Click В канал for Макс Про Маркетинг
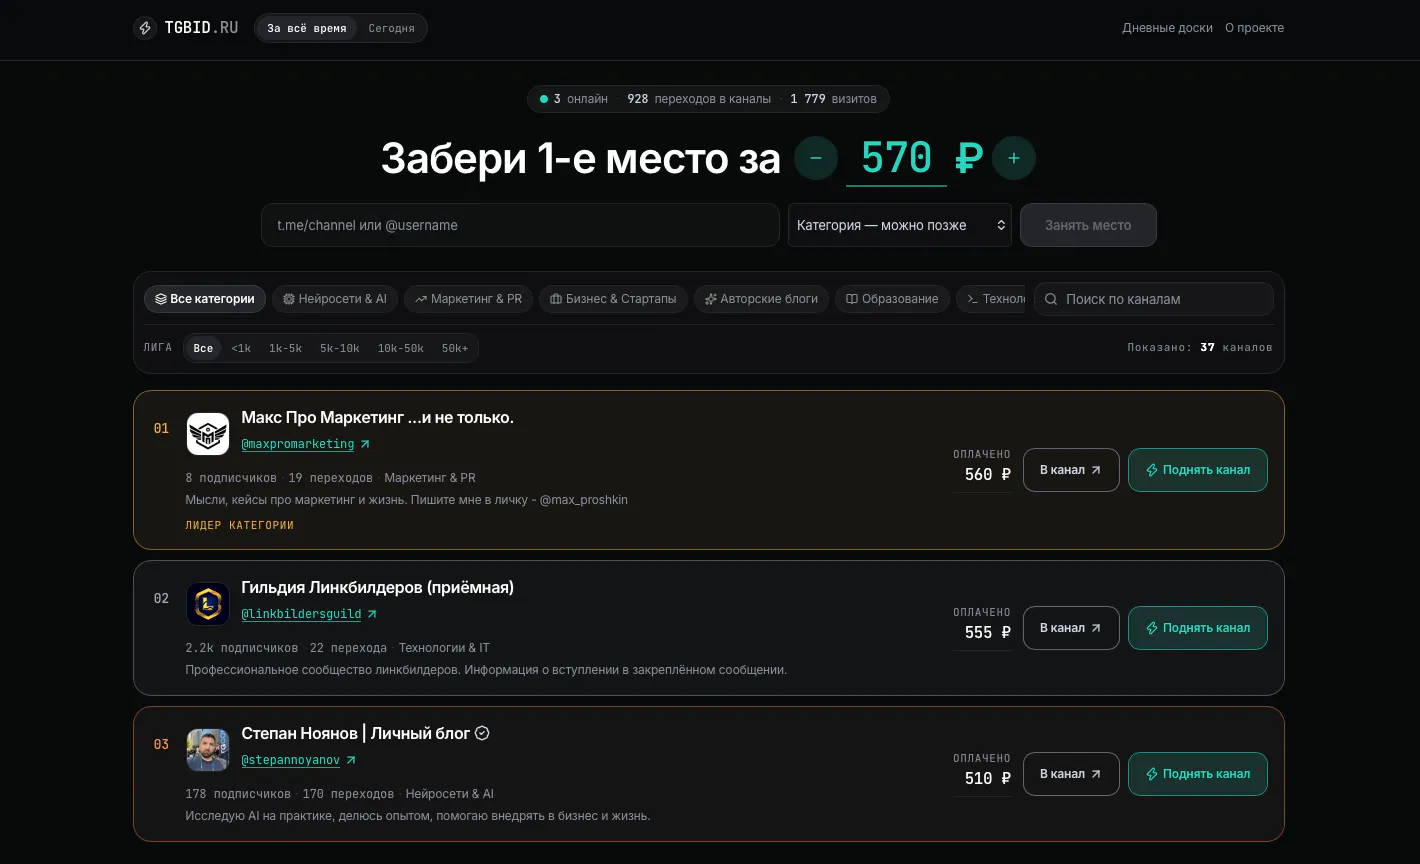The image size is (1420, 864). point(1071,470)
